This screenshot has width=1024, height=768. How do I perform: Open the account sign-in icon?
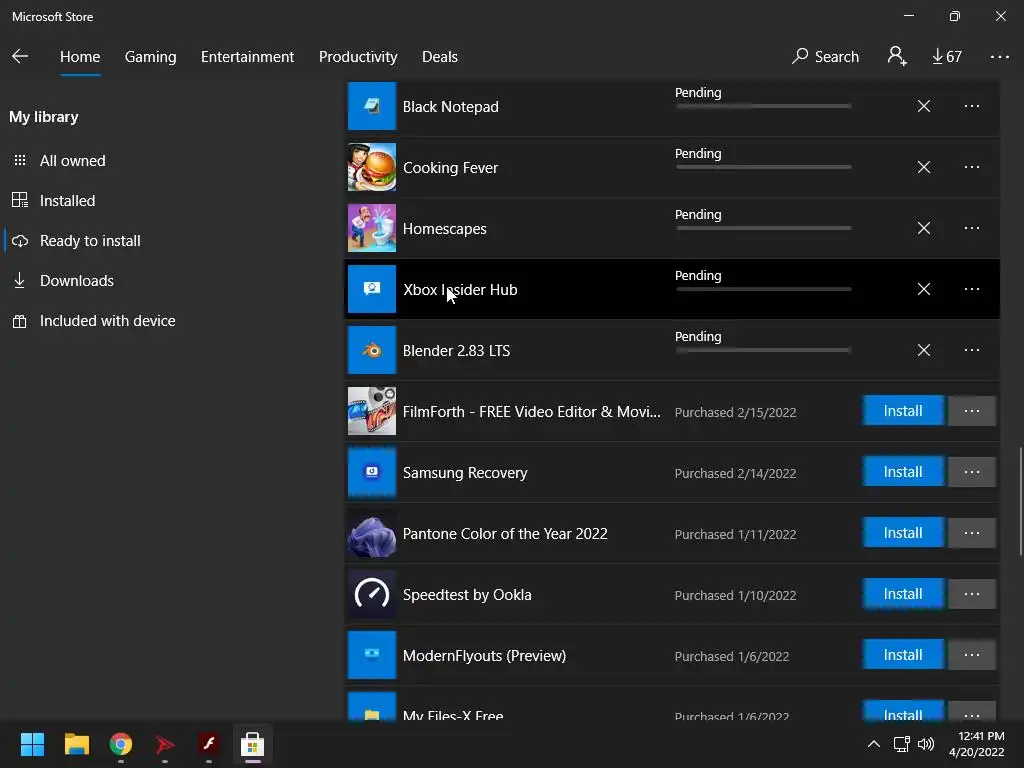[897, 56]
